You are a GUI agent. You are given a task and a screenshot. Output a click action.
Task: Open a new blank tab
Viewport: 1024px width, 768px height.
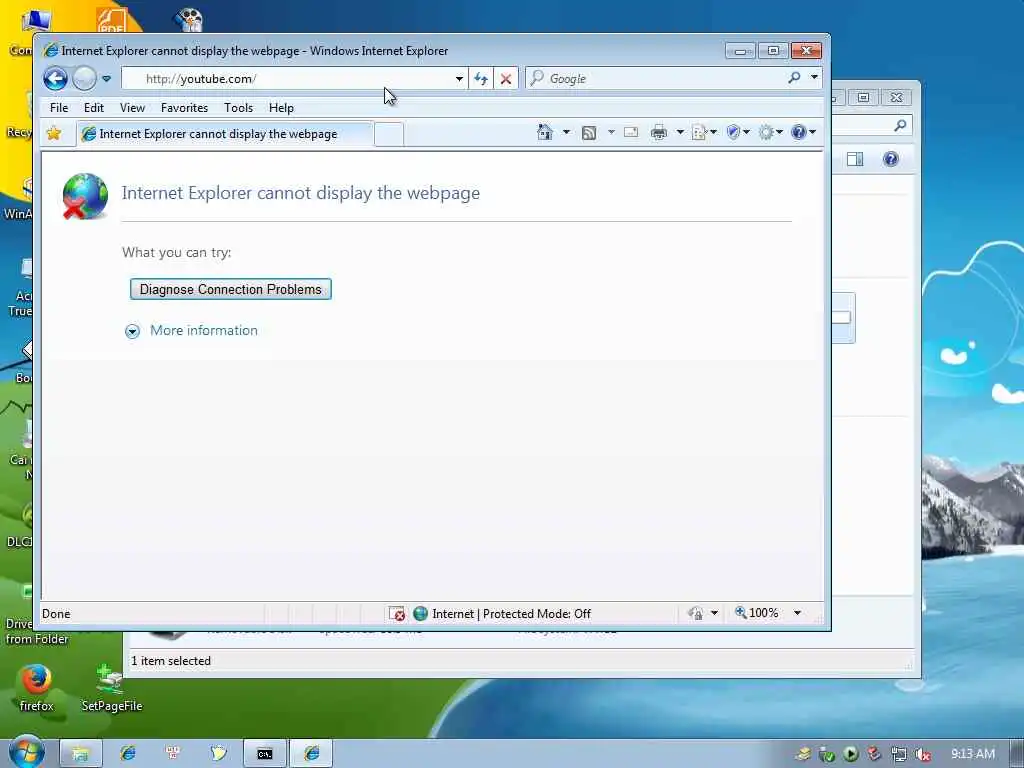(389, 135)
